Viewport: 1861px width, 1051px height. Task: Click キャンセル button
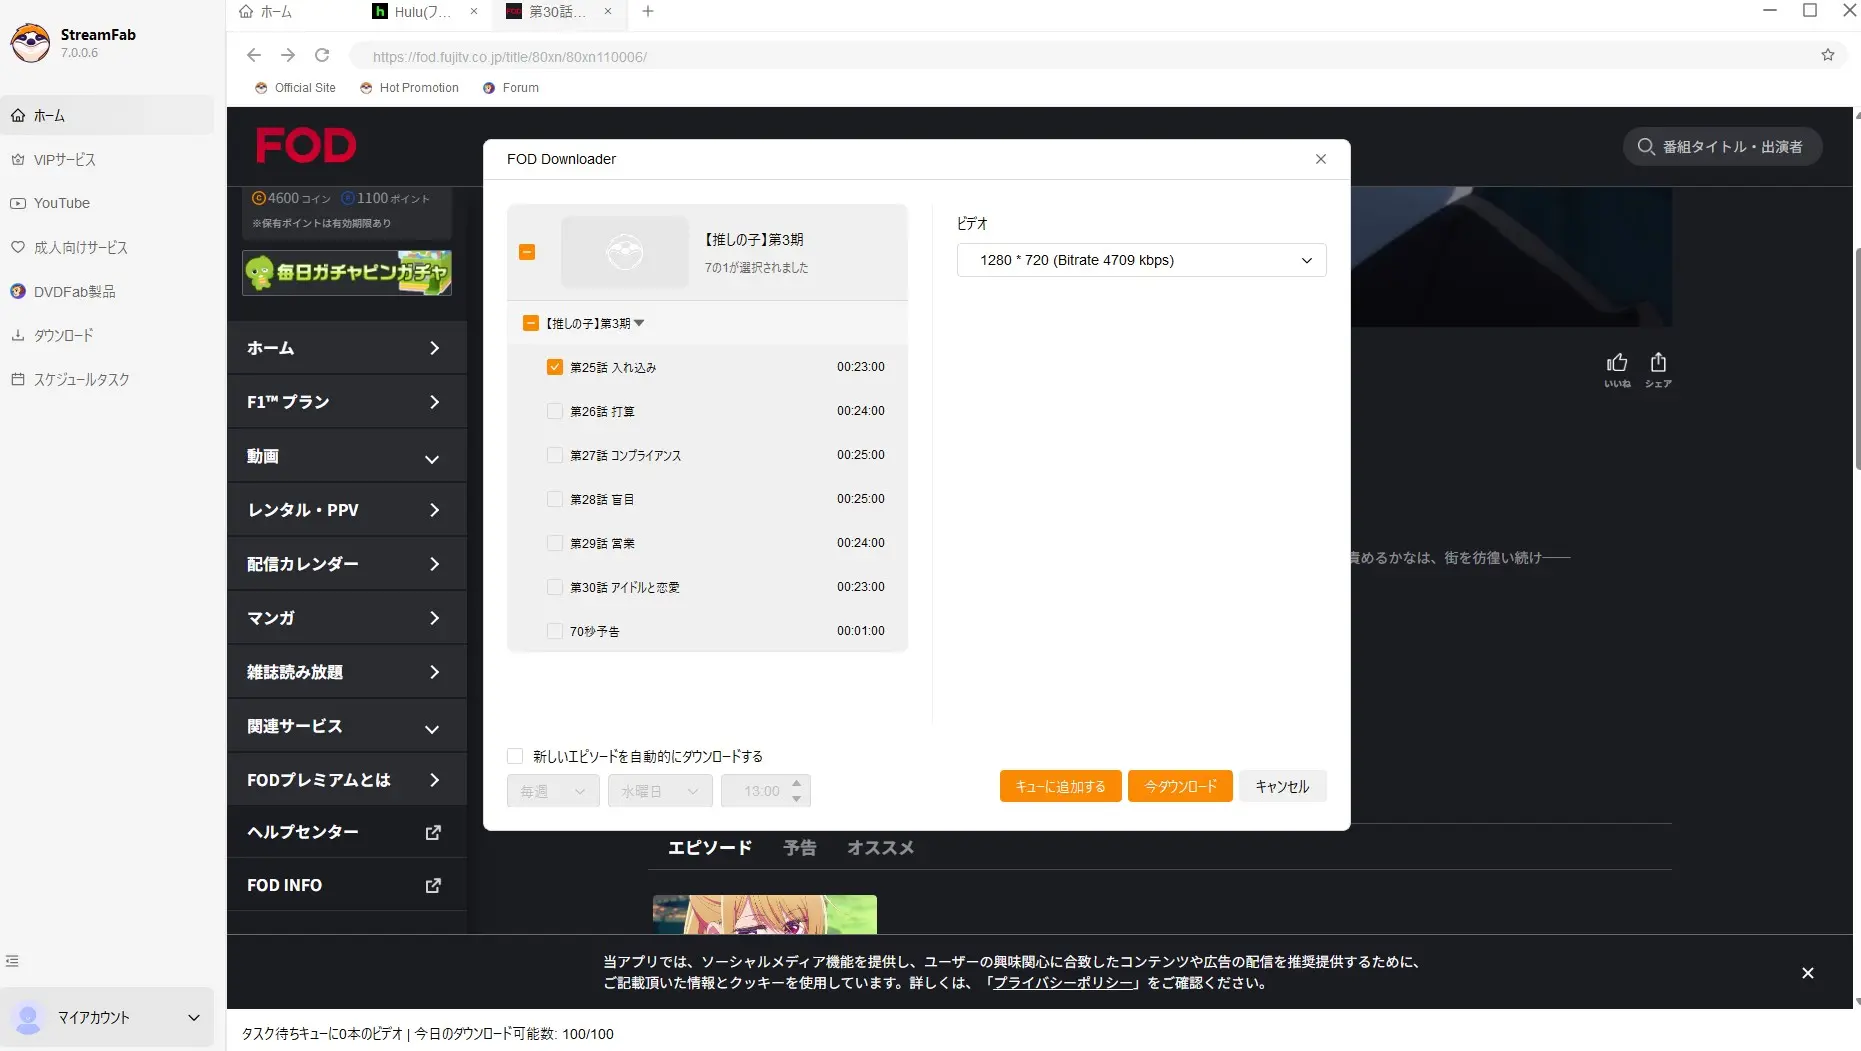pos(1283,786)
